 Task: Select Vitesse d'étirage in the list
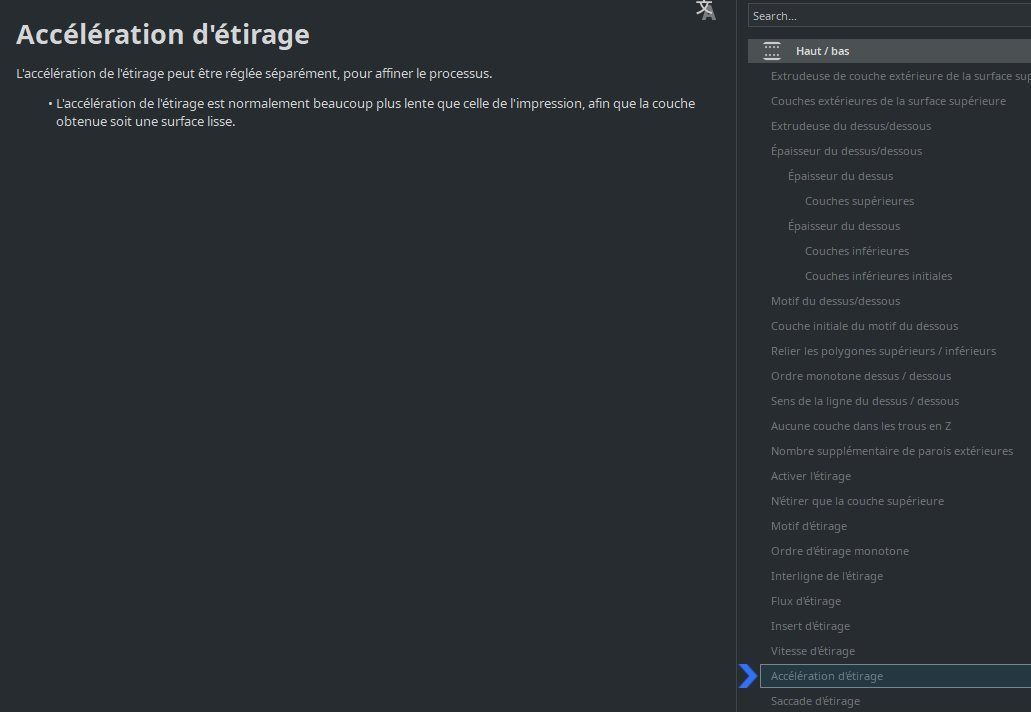pyautogui.click(x=812, y=651)
